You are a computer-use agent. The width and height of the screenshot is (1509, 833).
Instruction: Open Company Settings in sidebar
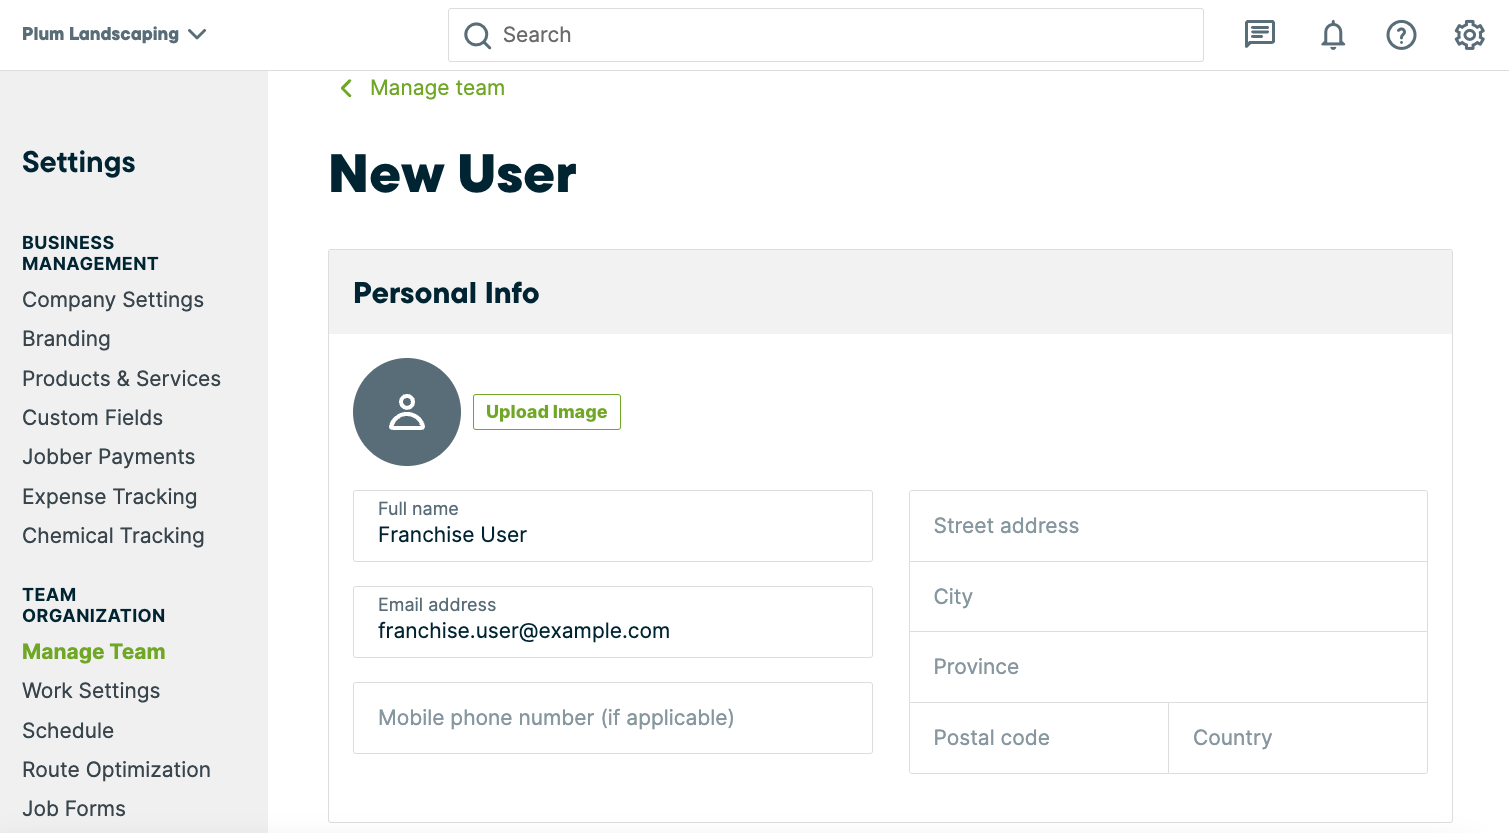point(113,300)
